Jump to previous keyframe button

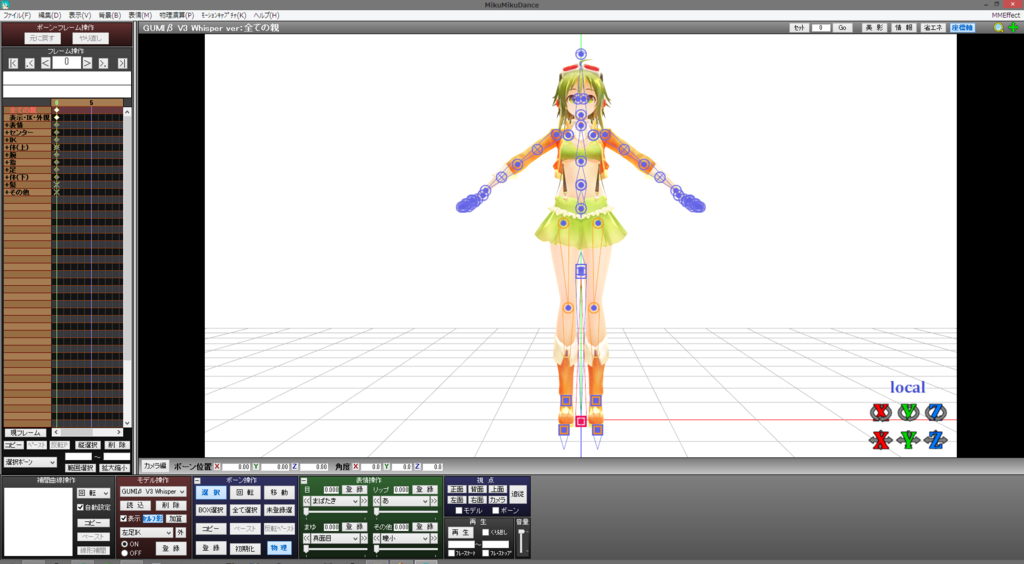29,63
